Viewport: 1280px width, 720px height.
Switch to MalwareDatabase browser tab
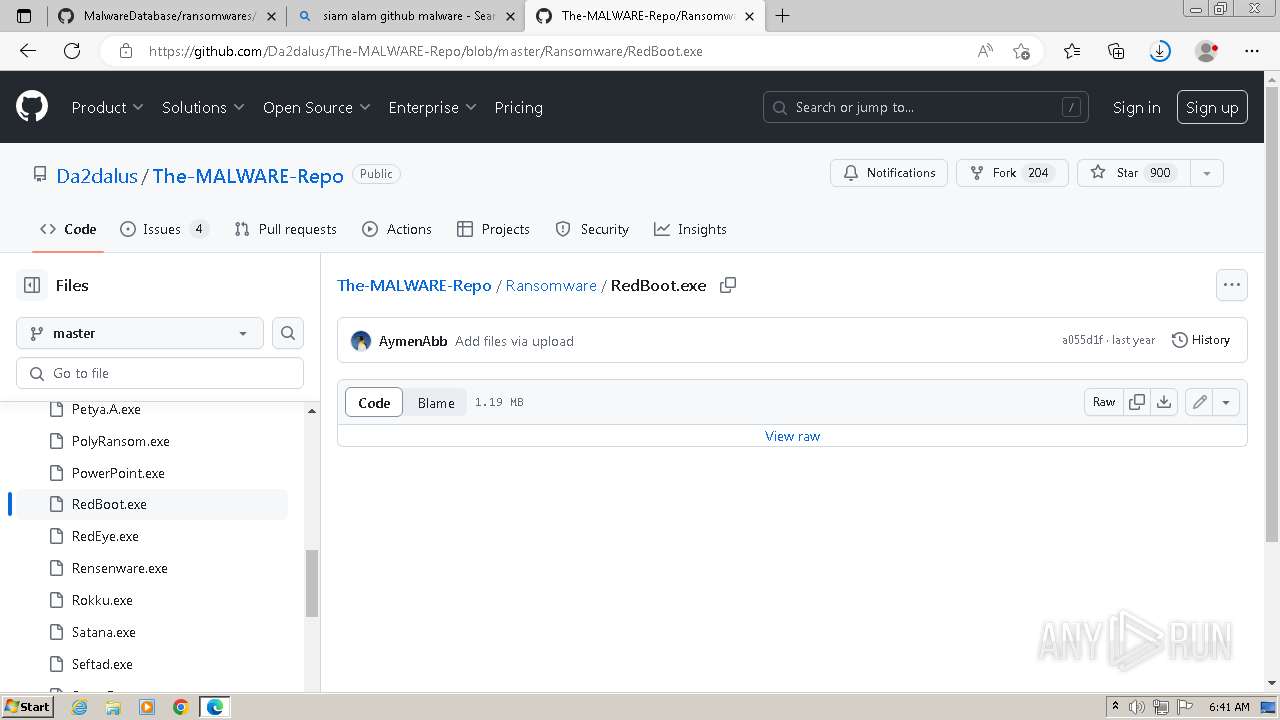pos(165,16)
